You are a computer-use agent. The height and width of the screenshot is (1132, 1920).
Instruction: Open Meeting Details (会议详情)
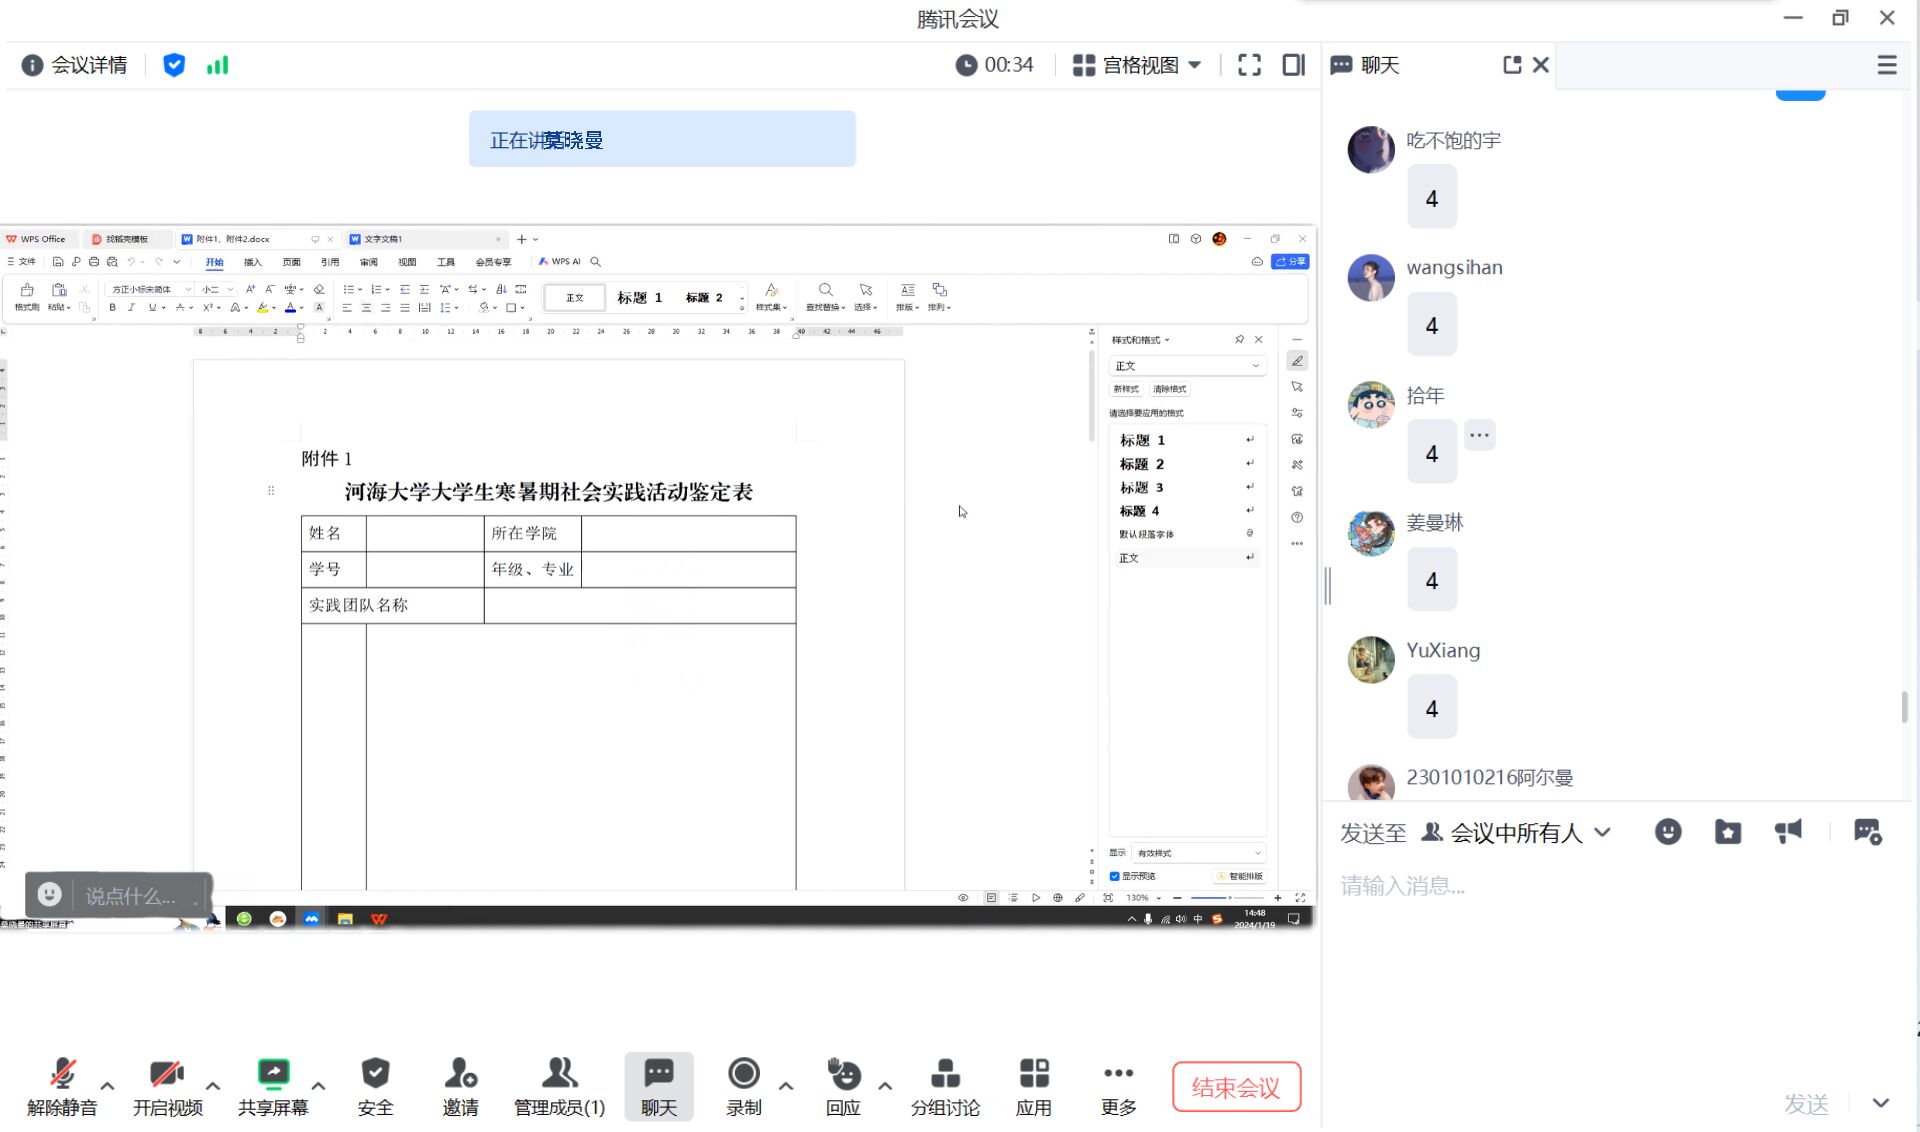[75, 65]
